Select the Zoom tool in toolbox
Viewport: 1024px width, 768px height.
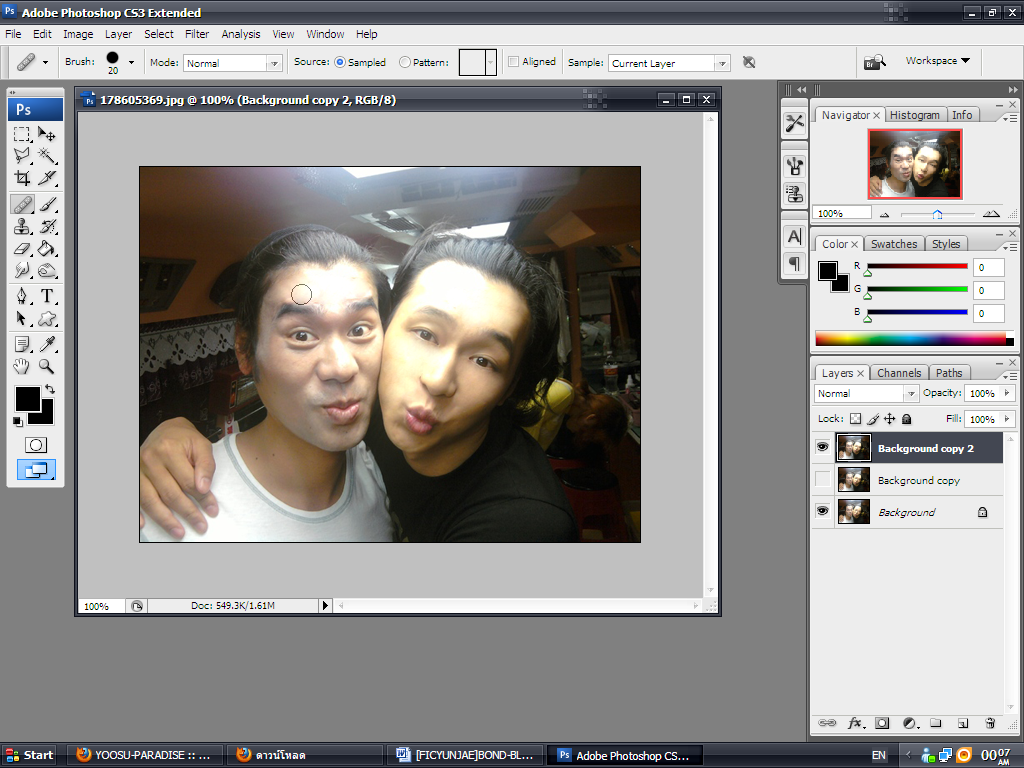tap(47, 367)
